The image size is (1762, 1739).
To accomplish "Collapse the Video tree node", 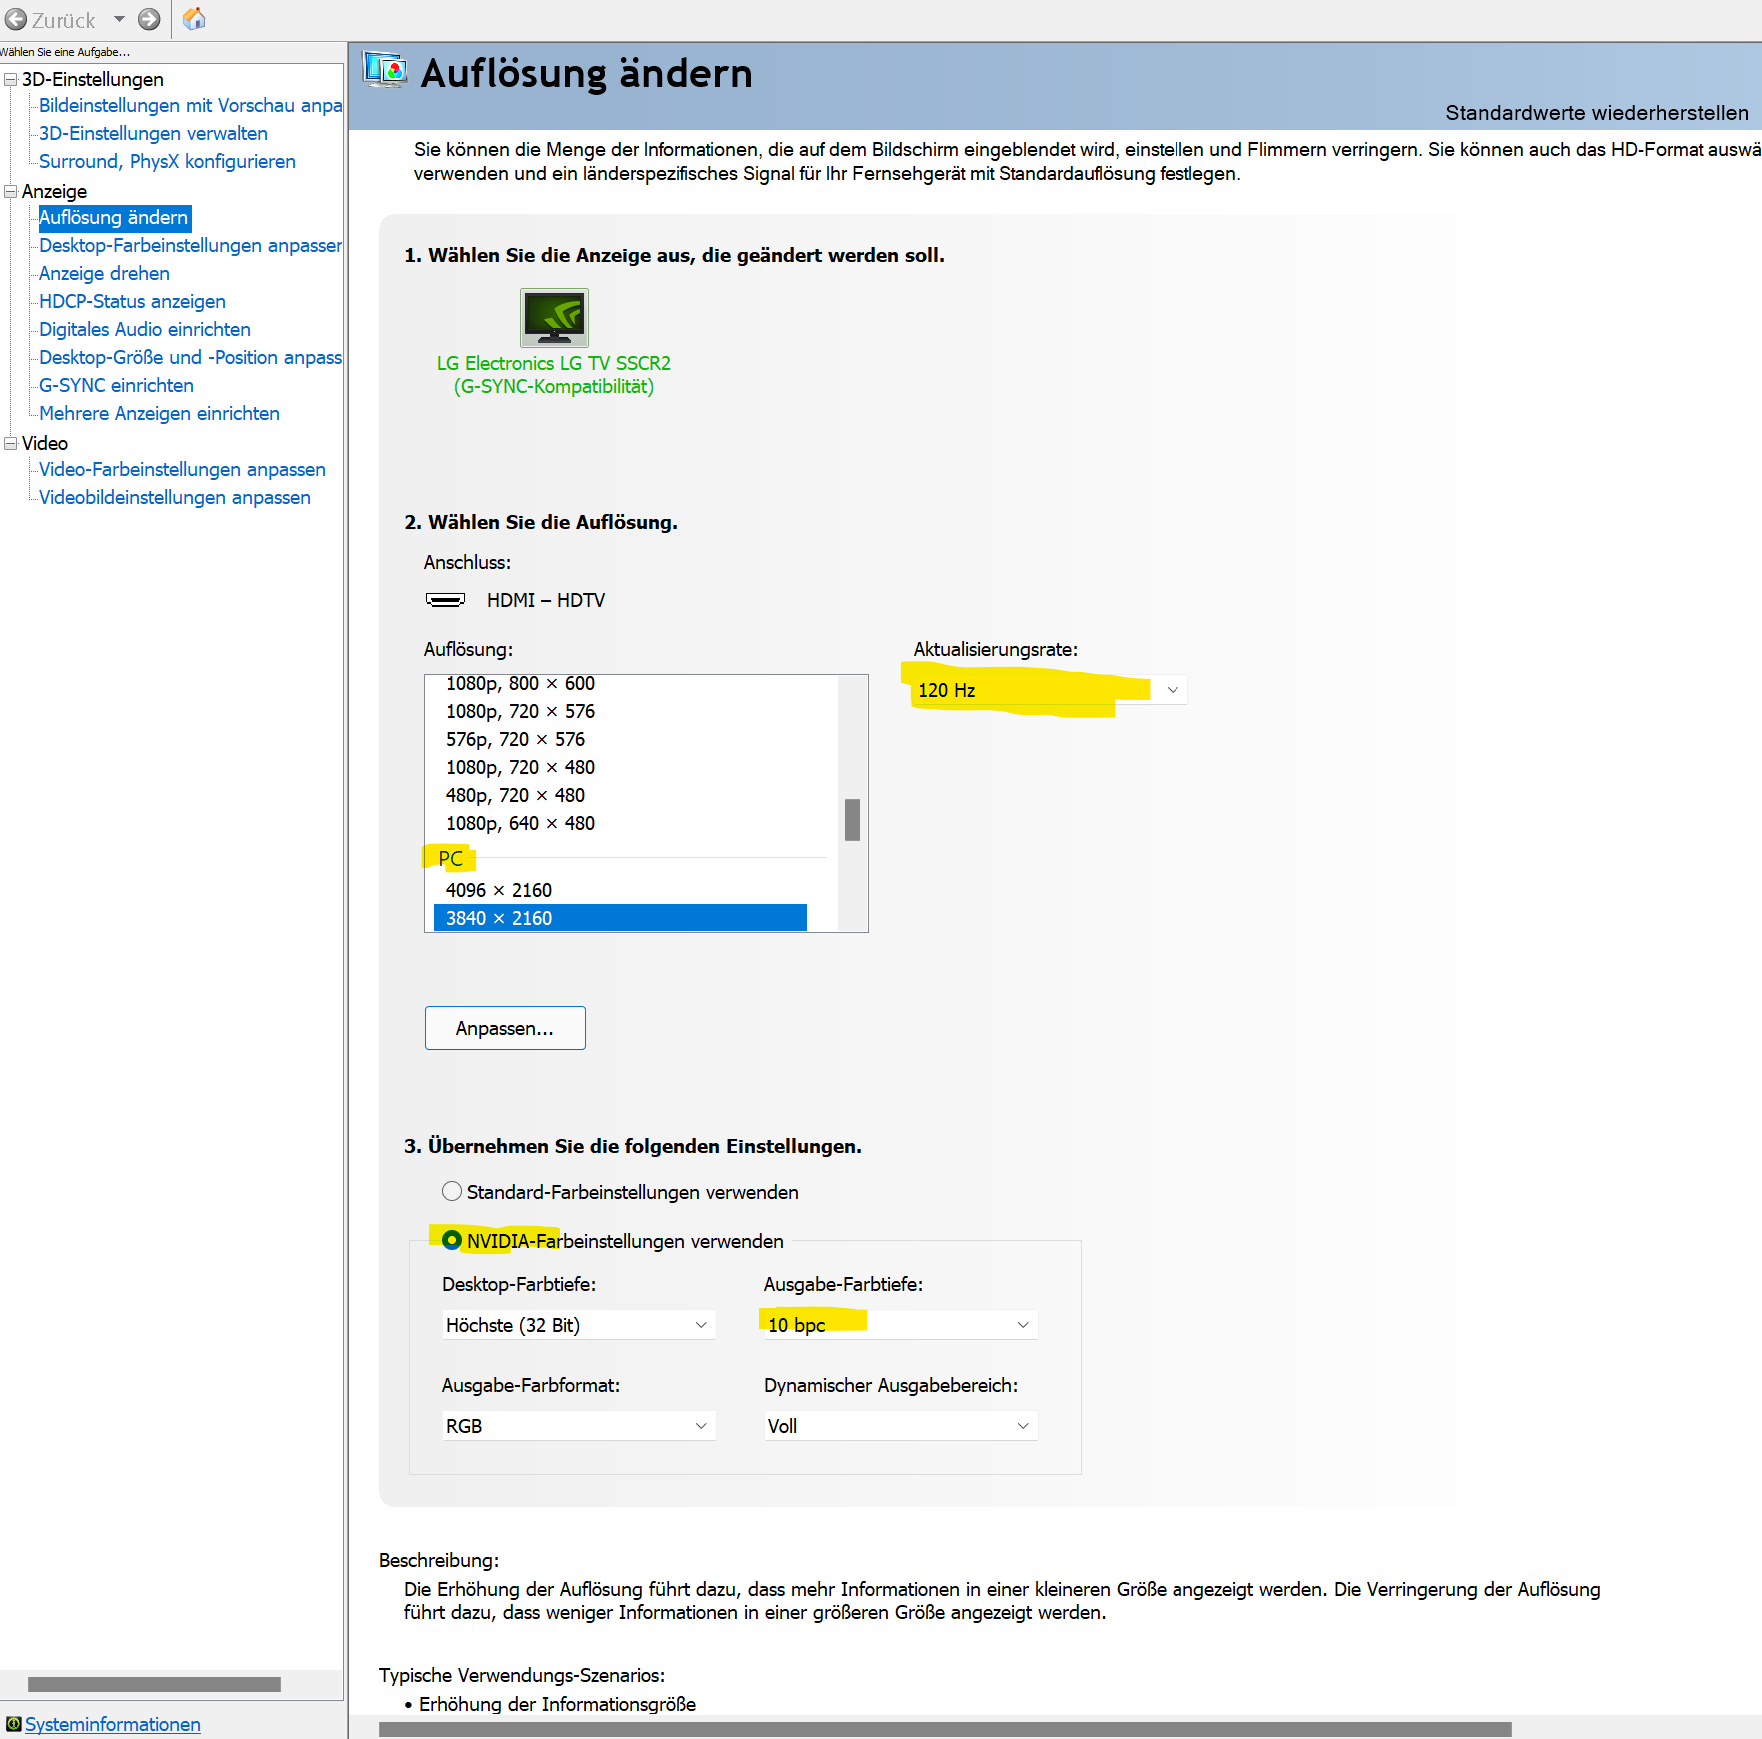I will [x=11, y=443].
